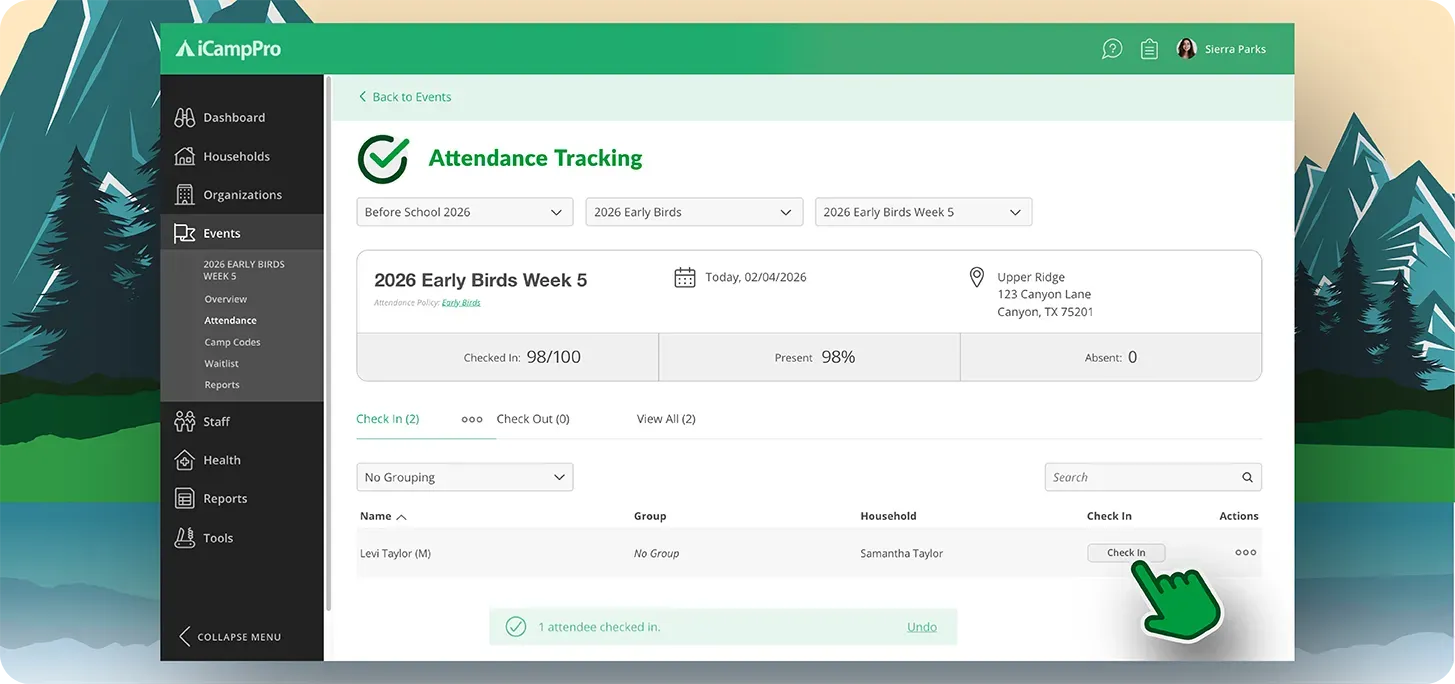Open the Health section in sidebar
1455x684 pixels.
point(222,459)
